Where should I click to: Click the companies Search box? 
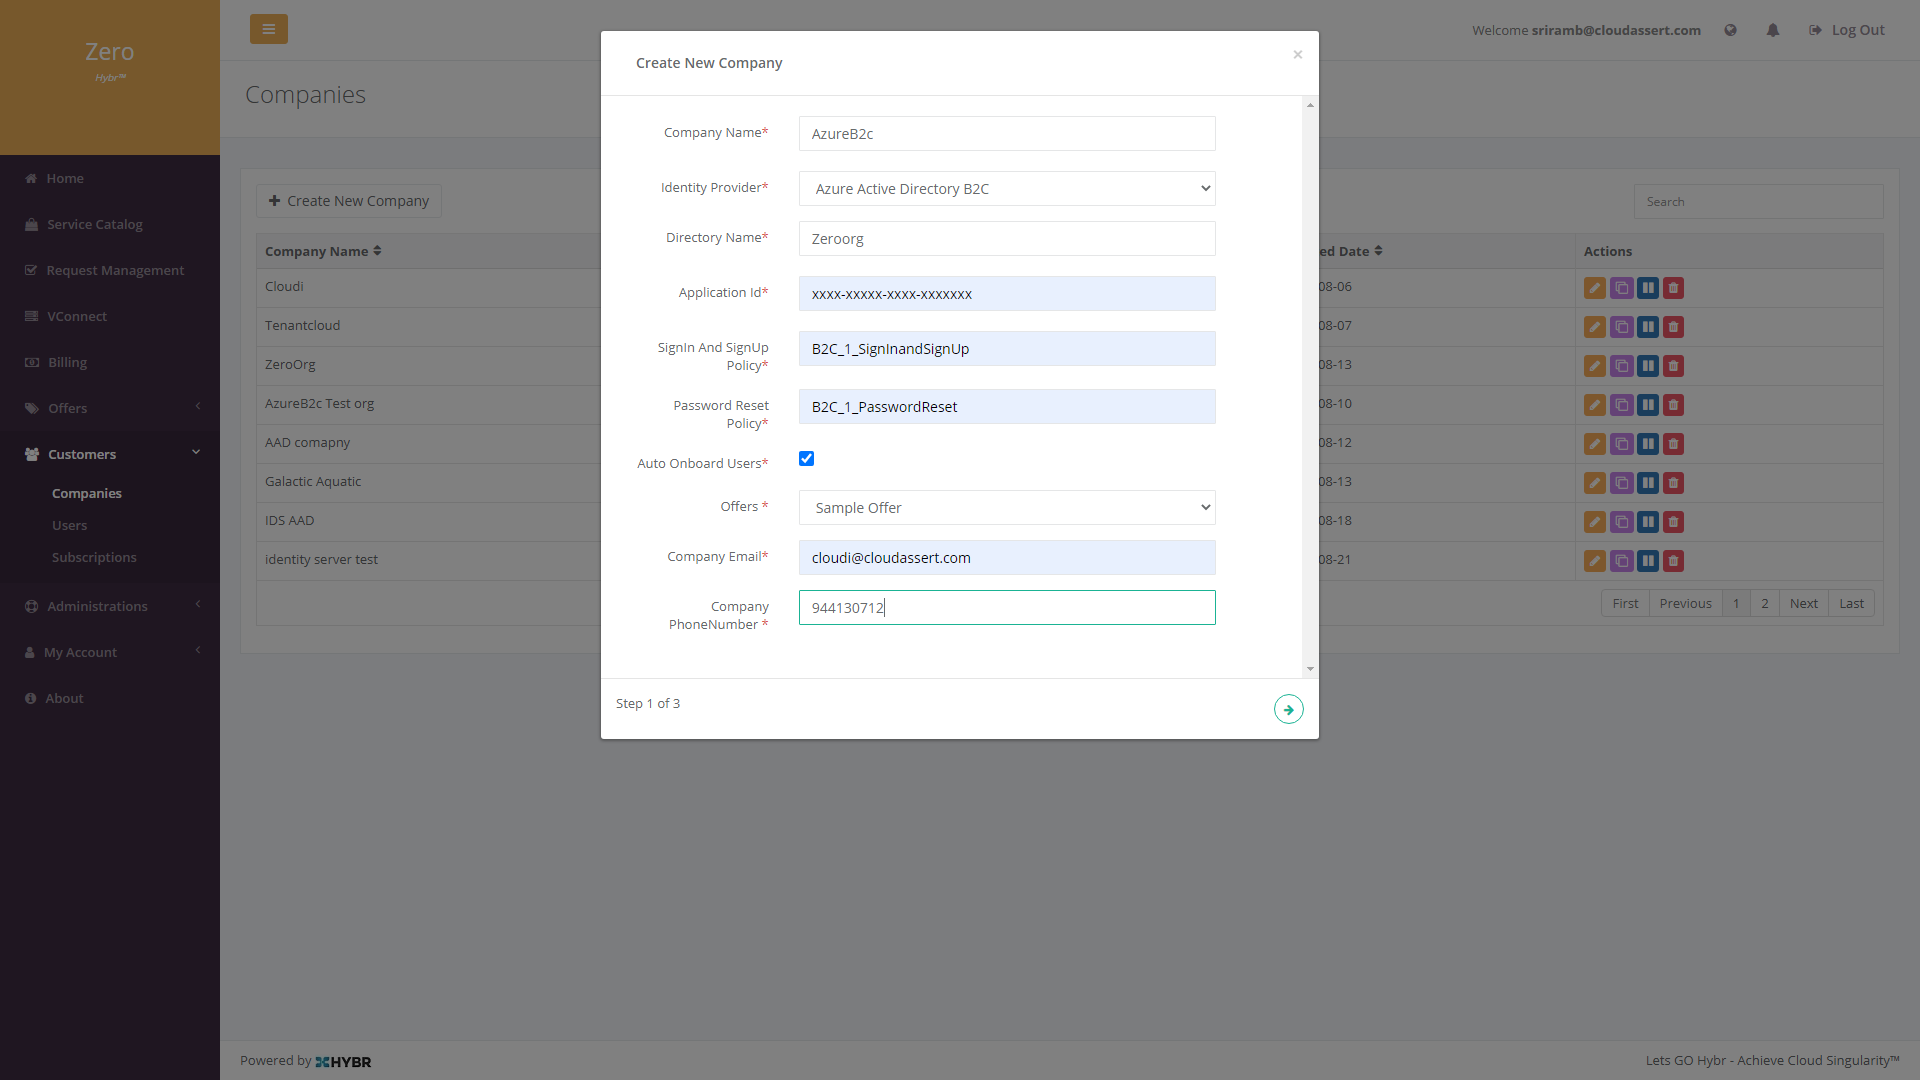click(x=1758, y=202)
